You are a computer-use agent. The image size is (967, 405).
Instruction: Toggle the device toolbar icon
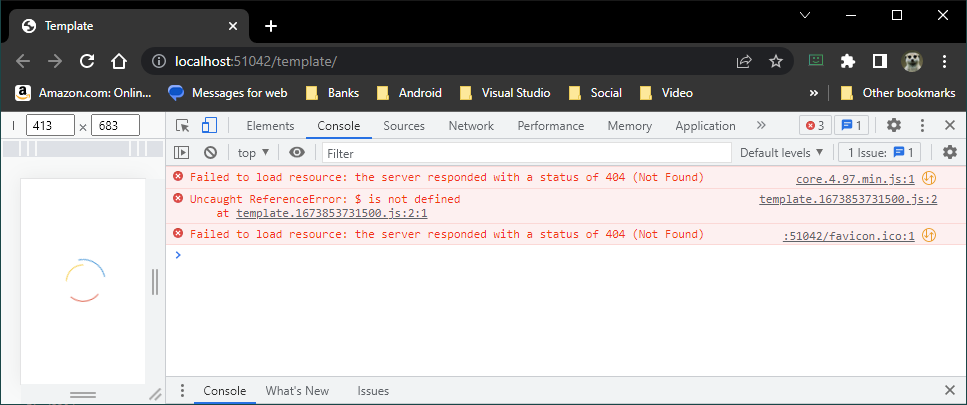(209, 126)
